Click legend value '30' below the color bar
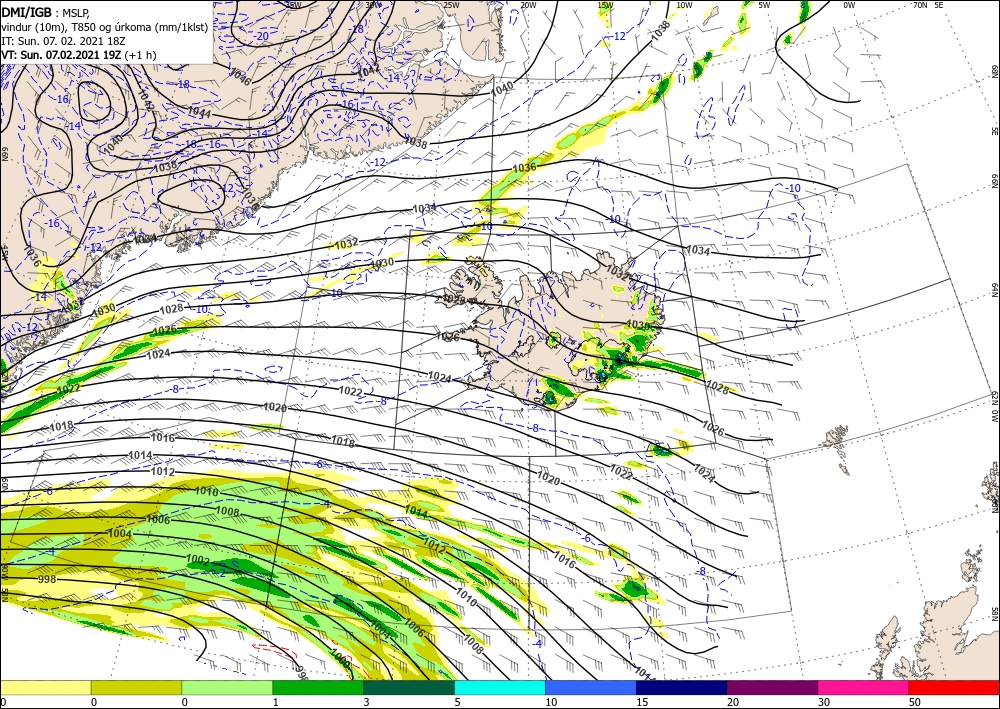 pos(824,702)
